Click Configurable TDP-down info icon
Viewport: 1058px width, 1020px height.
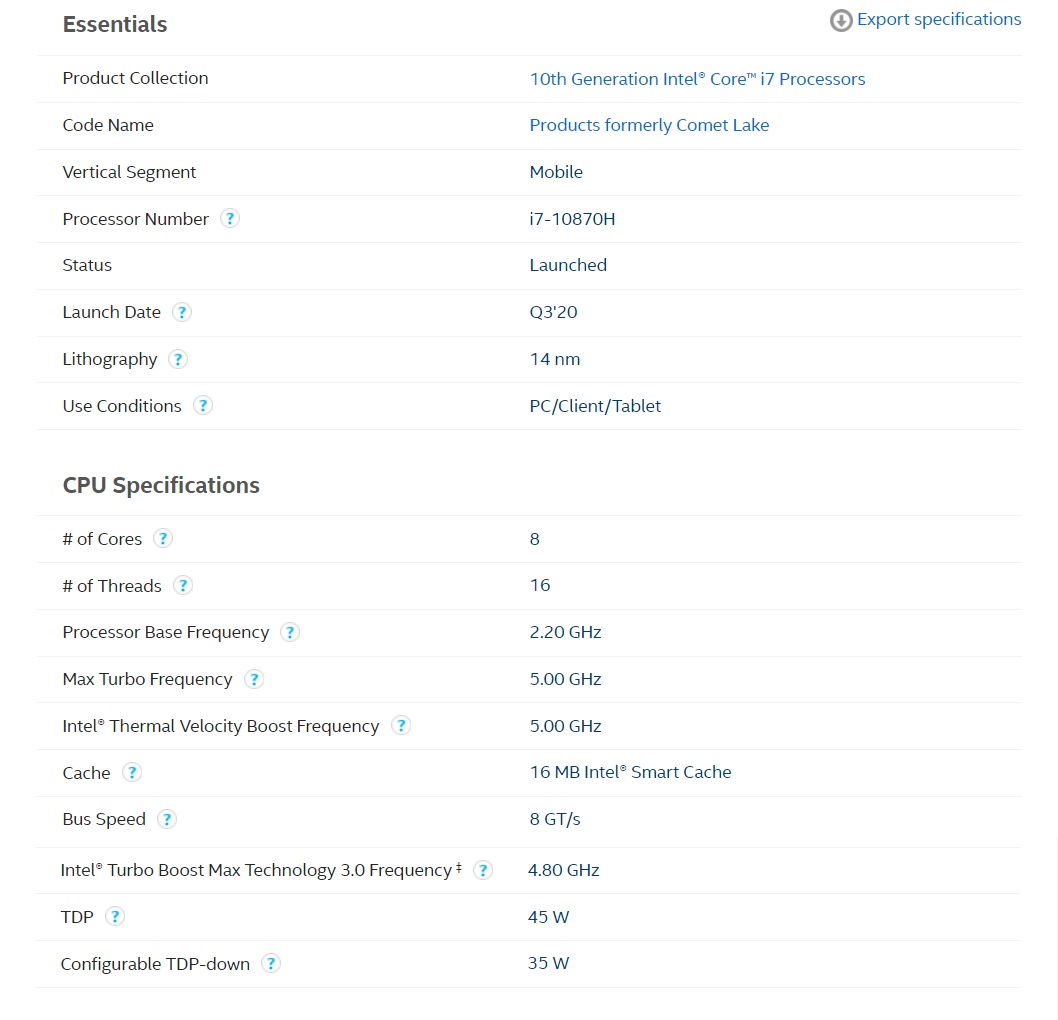271,964
